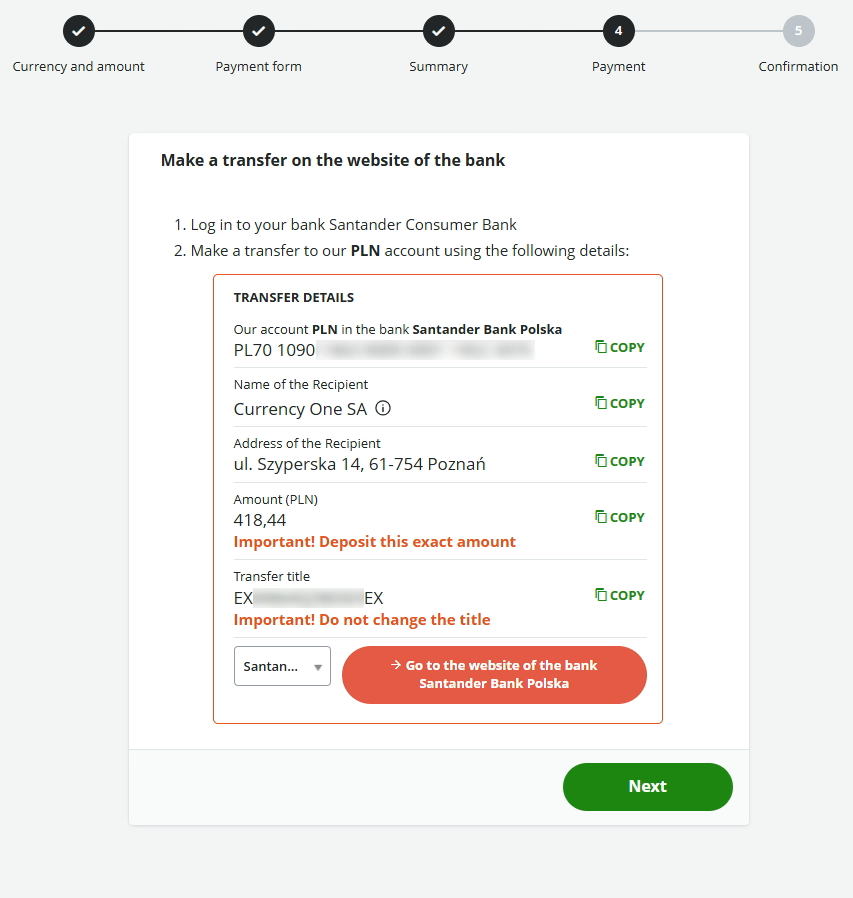Show info about Currency One SA
Screen dimensions: 853x898
[383, 408]
